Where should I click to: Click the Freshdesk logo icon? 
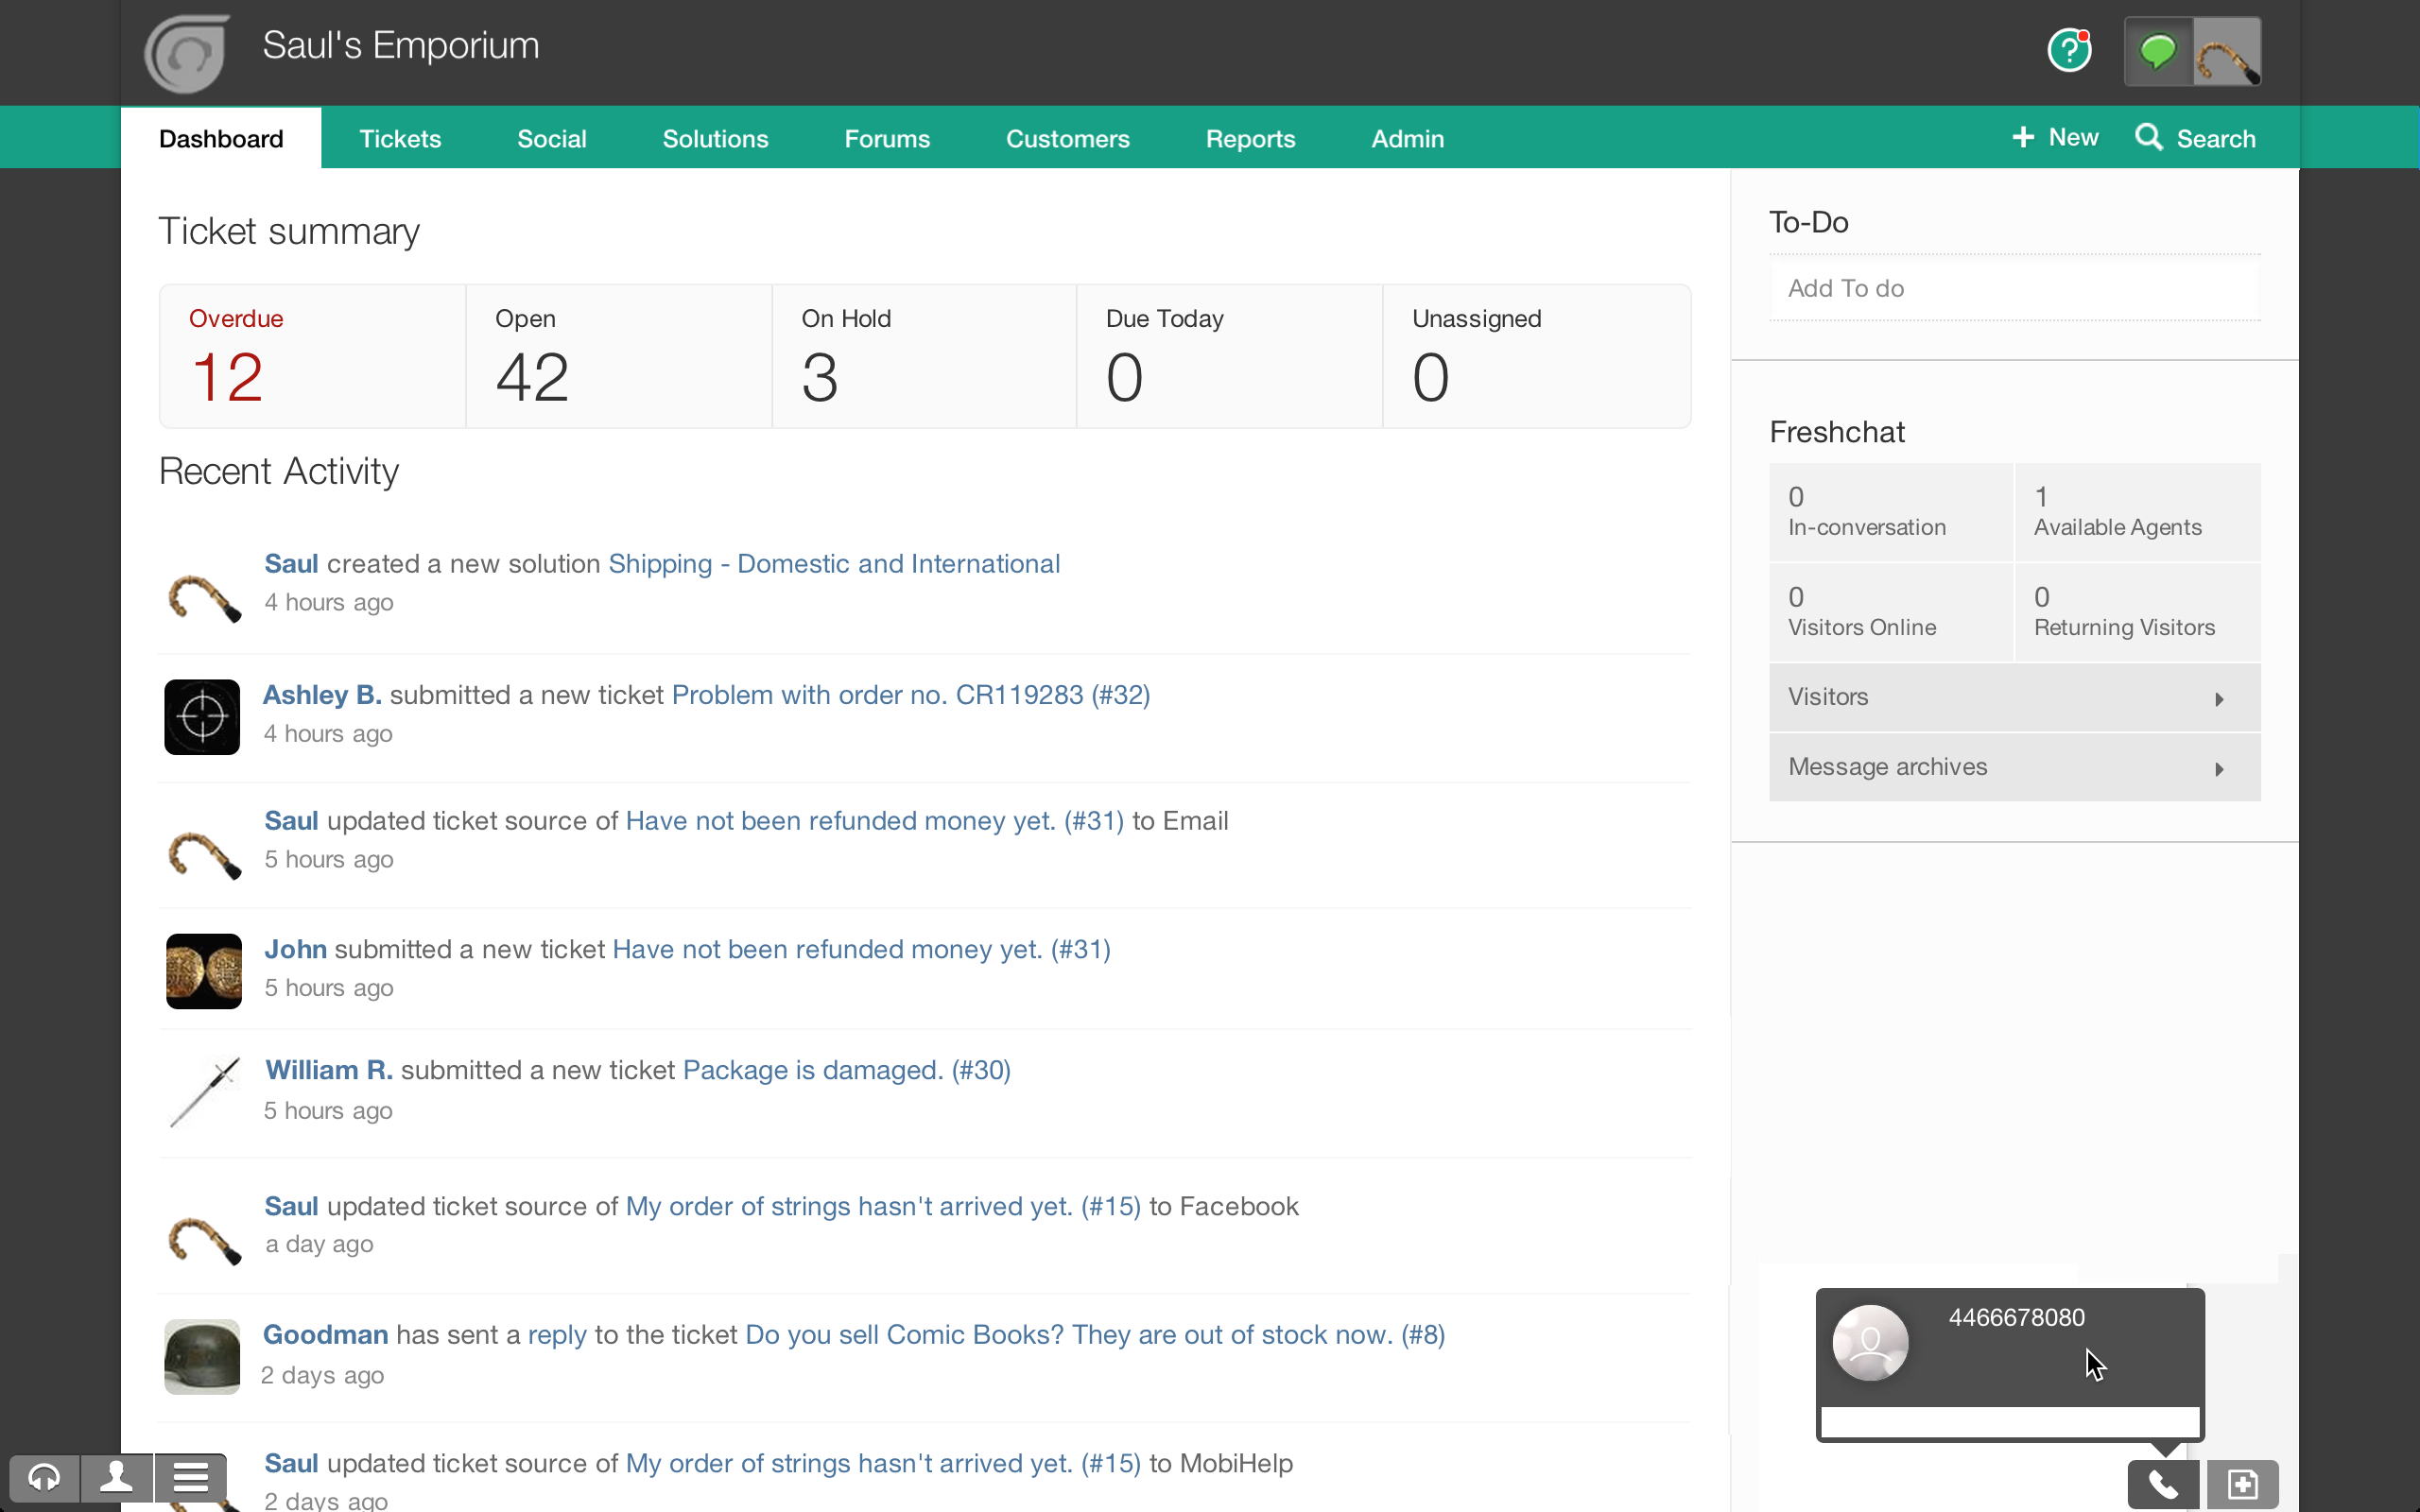click(x=187, y=54)
